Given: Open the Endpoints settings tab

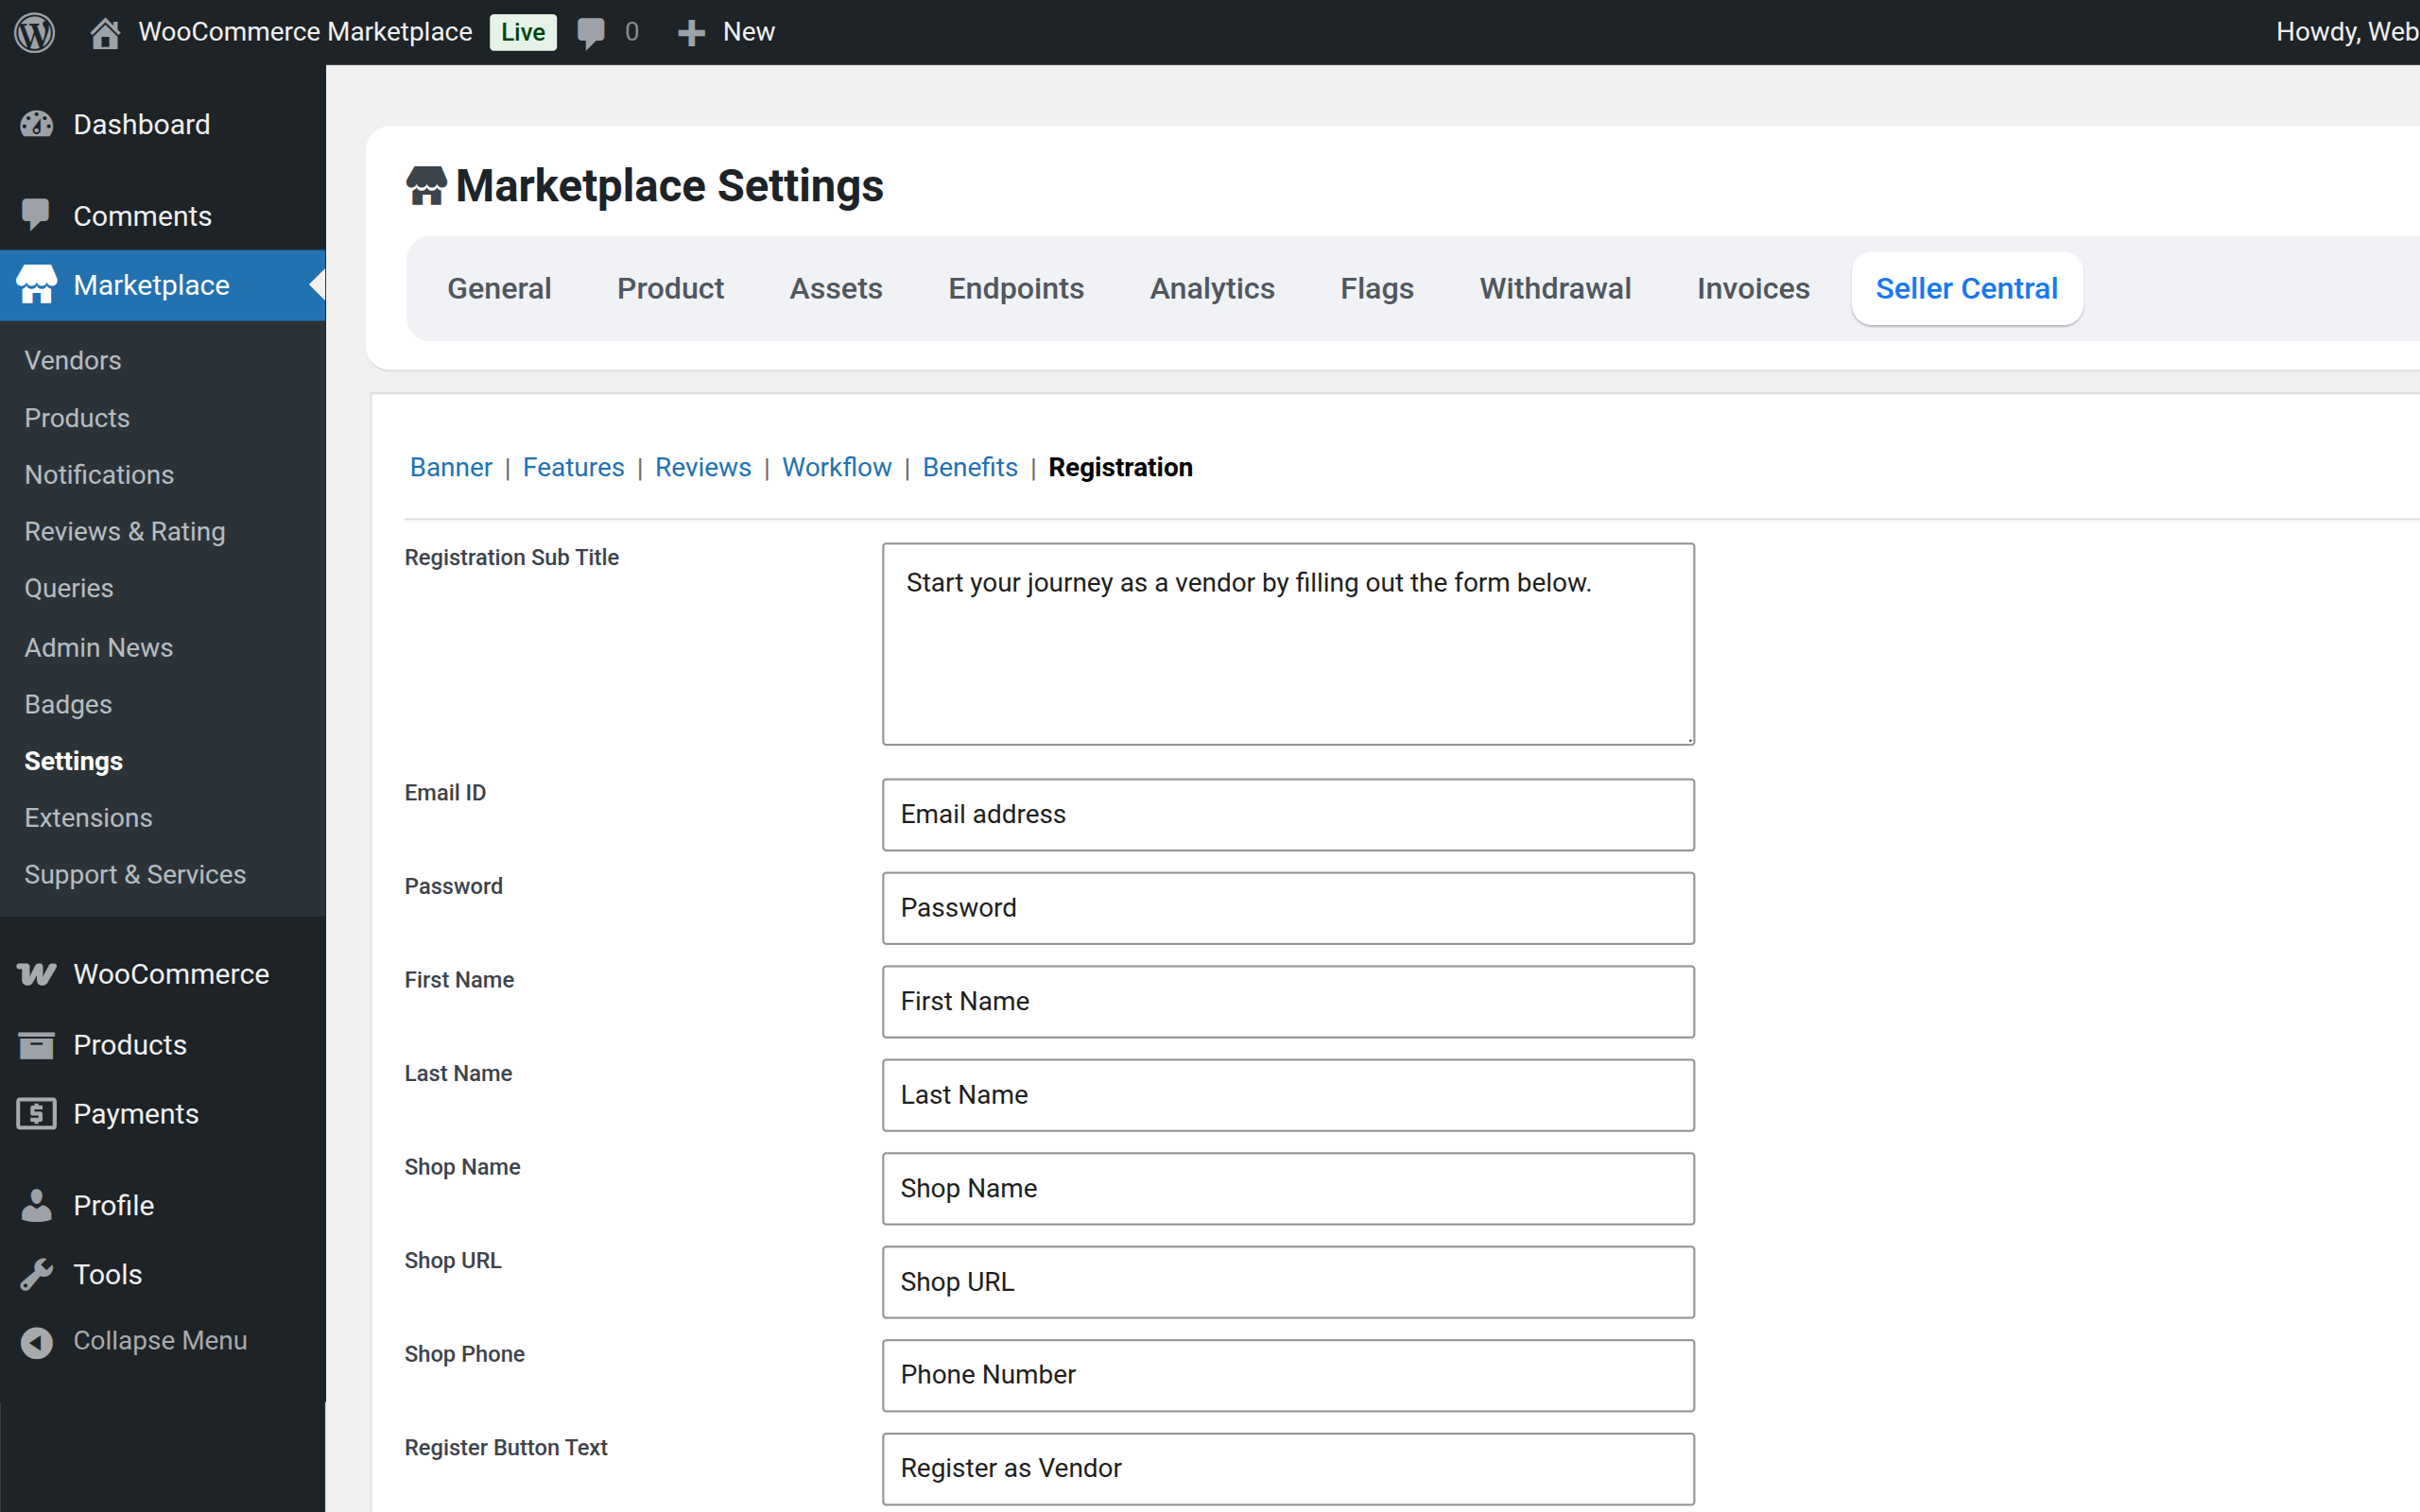Looking at the screenshot, I should point(1016,289).
